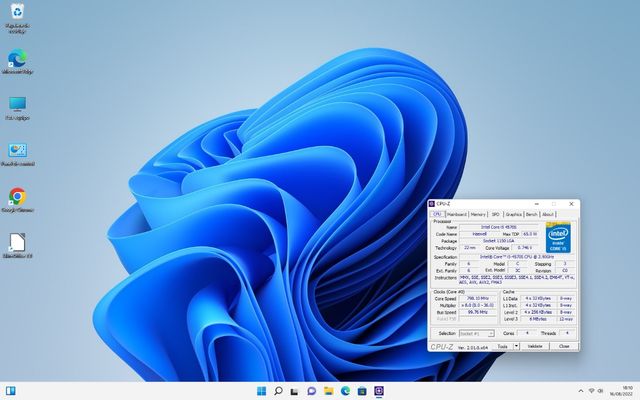Launch Microsoft Edge from the desktop shortcut

coord(17,61)
